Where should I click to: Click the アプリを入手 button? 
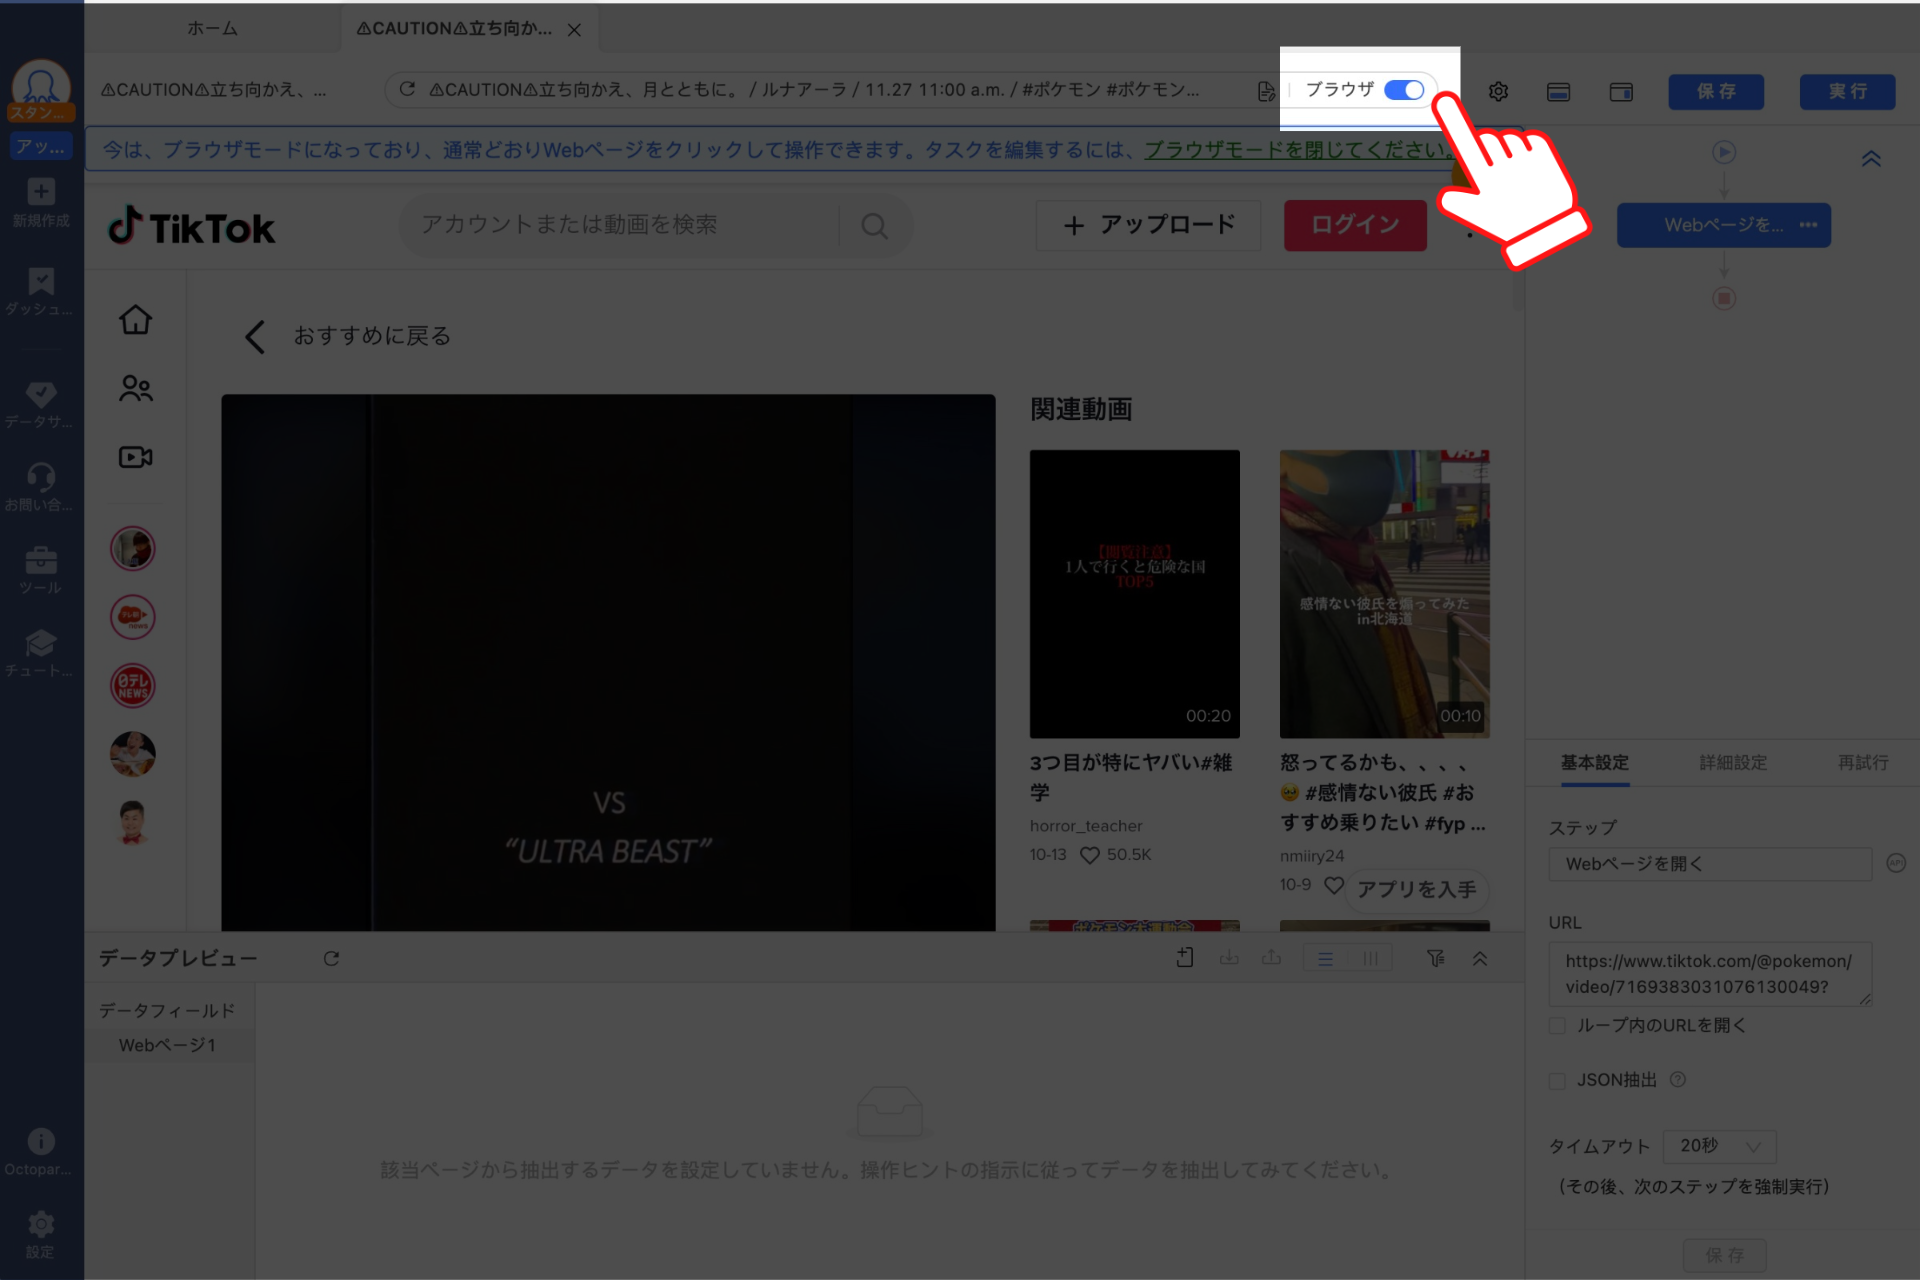point(1416,889)
